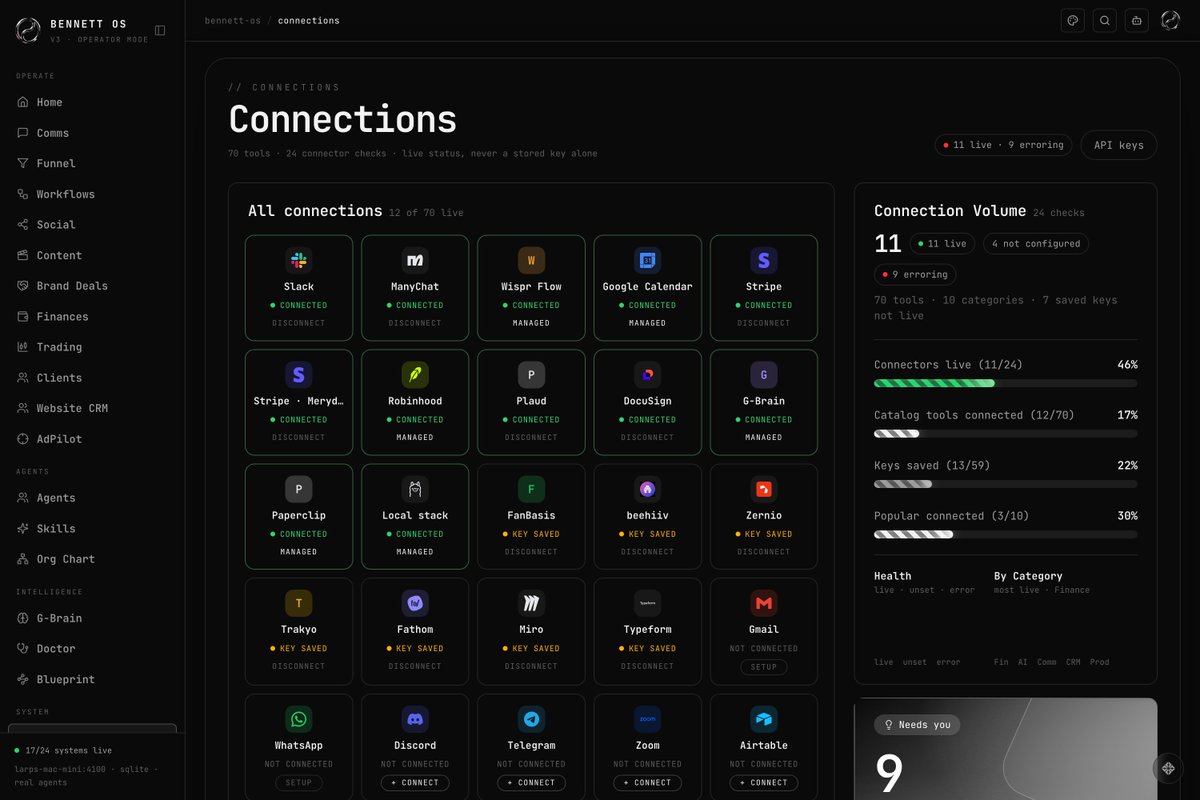Click the Zoom app icon
The image size is (1200, 800).
point(647,719)
